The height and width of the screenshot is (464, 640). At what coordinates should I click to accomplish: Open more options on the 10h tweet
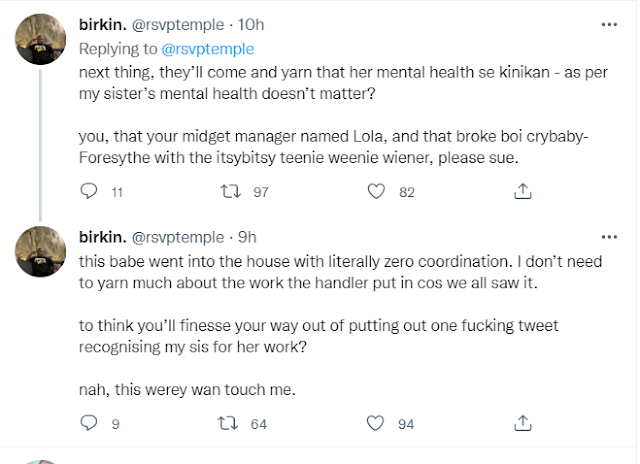tap(608, 23)
